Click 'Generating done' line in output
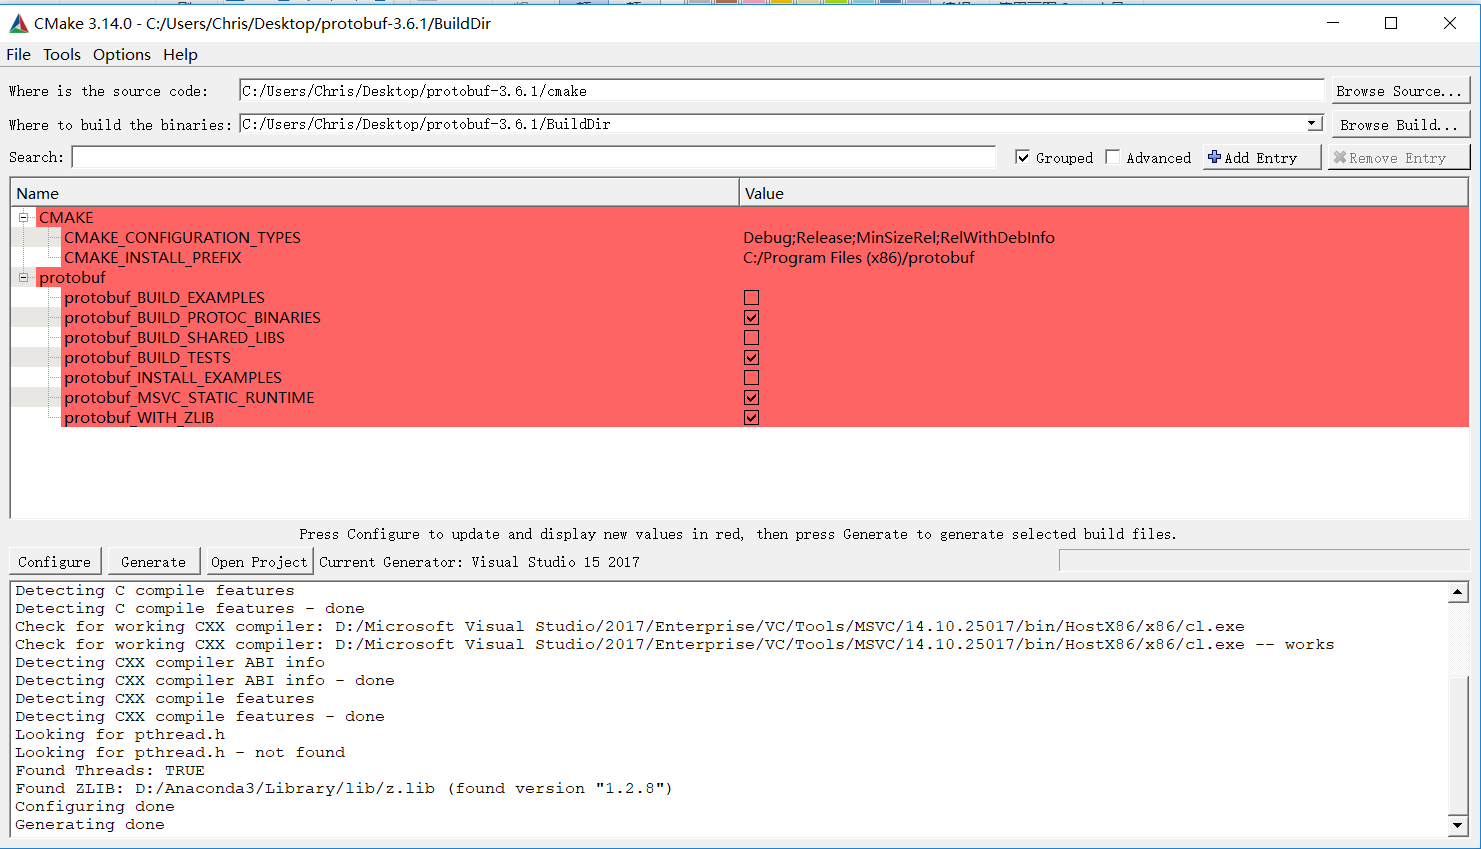Screen dimensions: 1481x849 [90, 824]
